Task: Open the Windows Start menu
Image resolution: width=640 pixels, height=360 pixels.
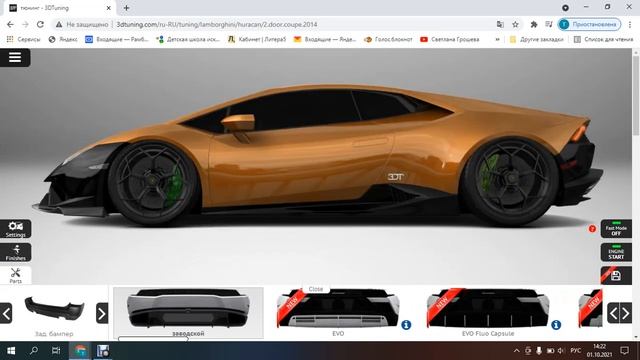Action: click(11, 351)
